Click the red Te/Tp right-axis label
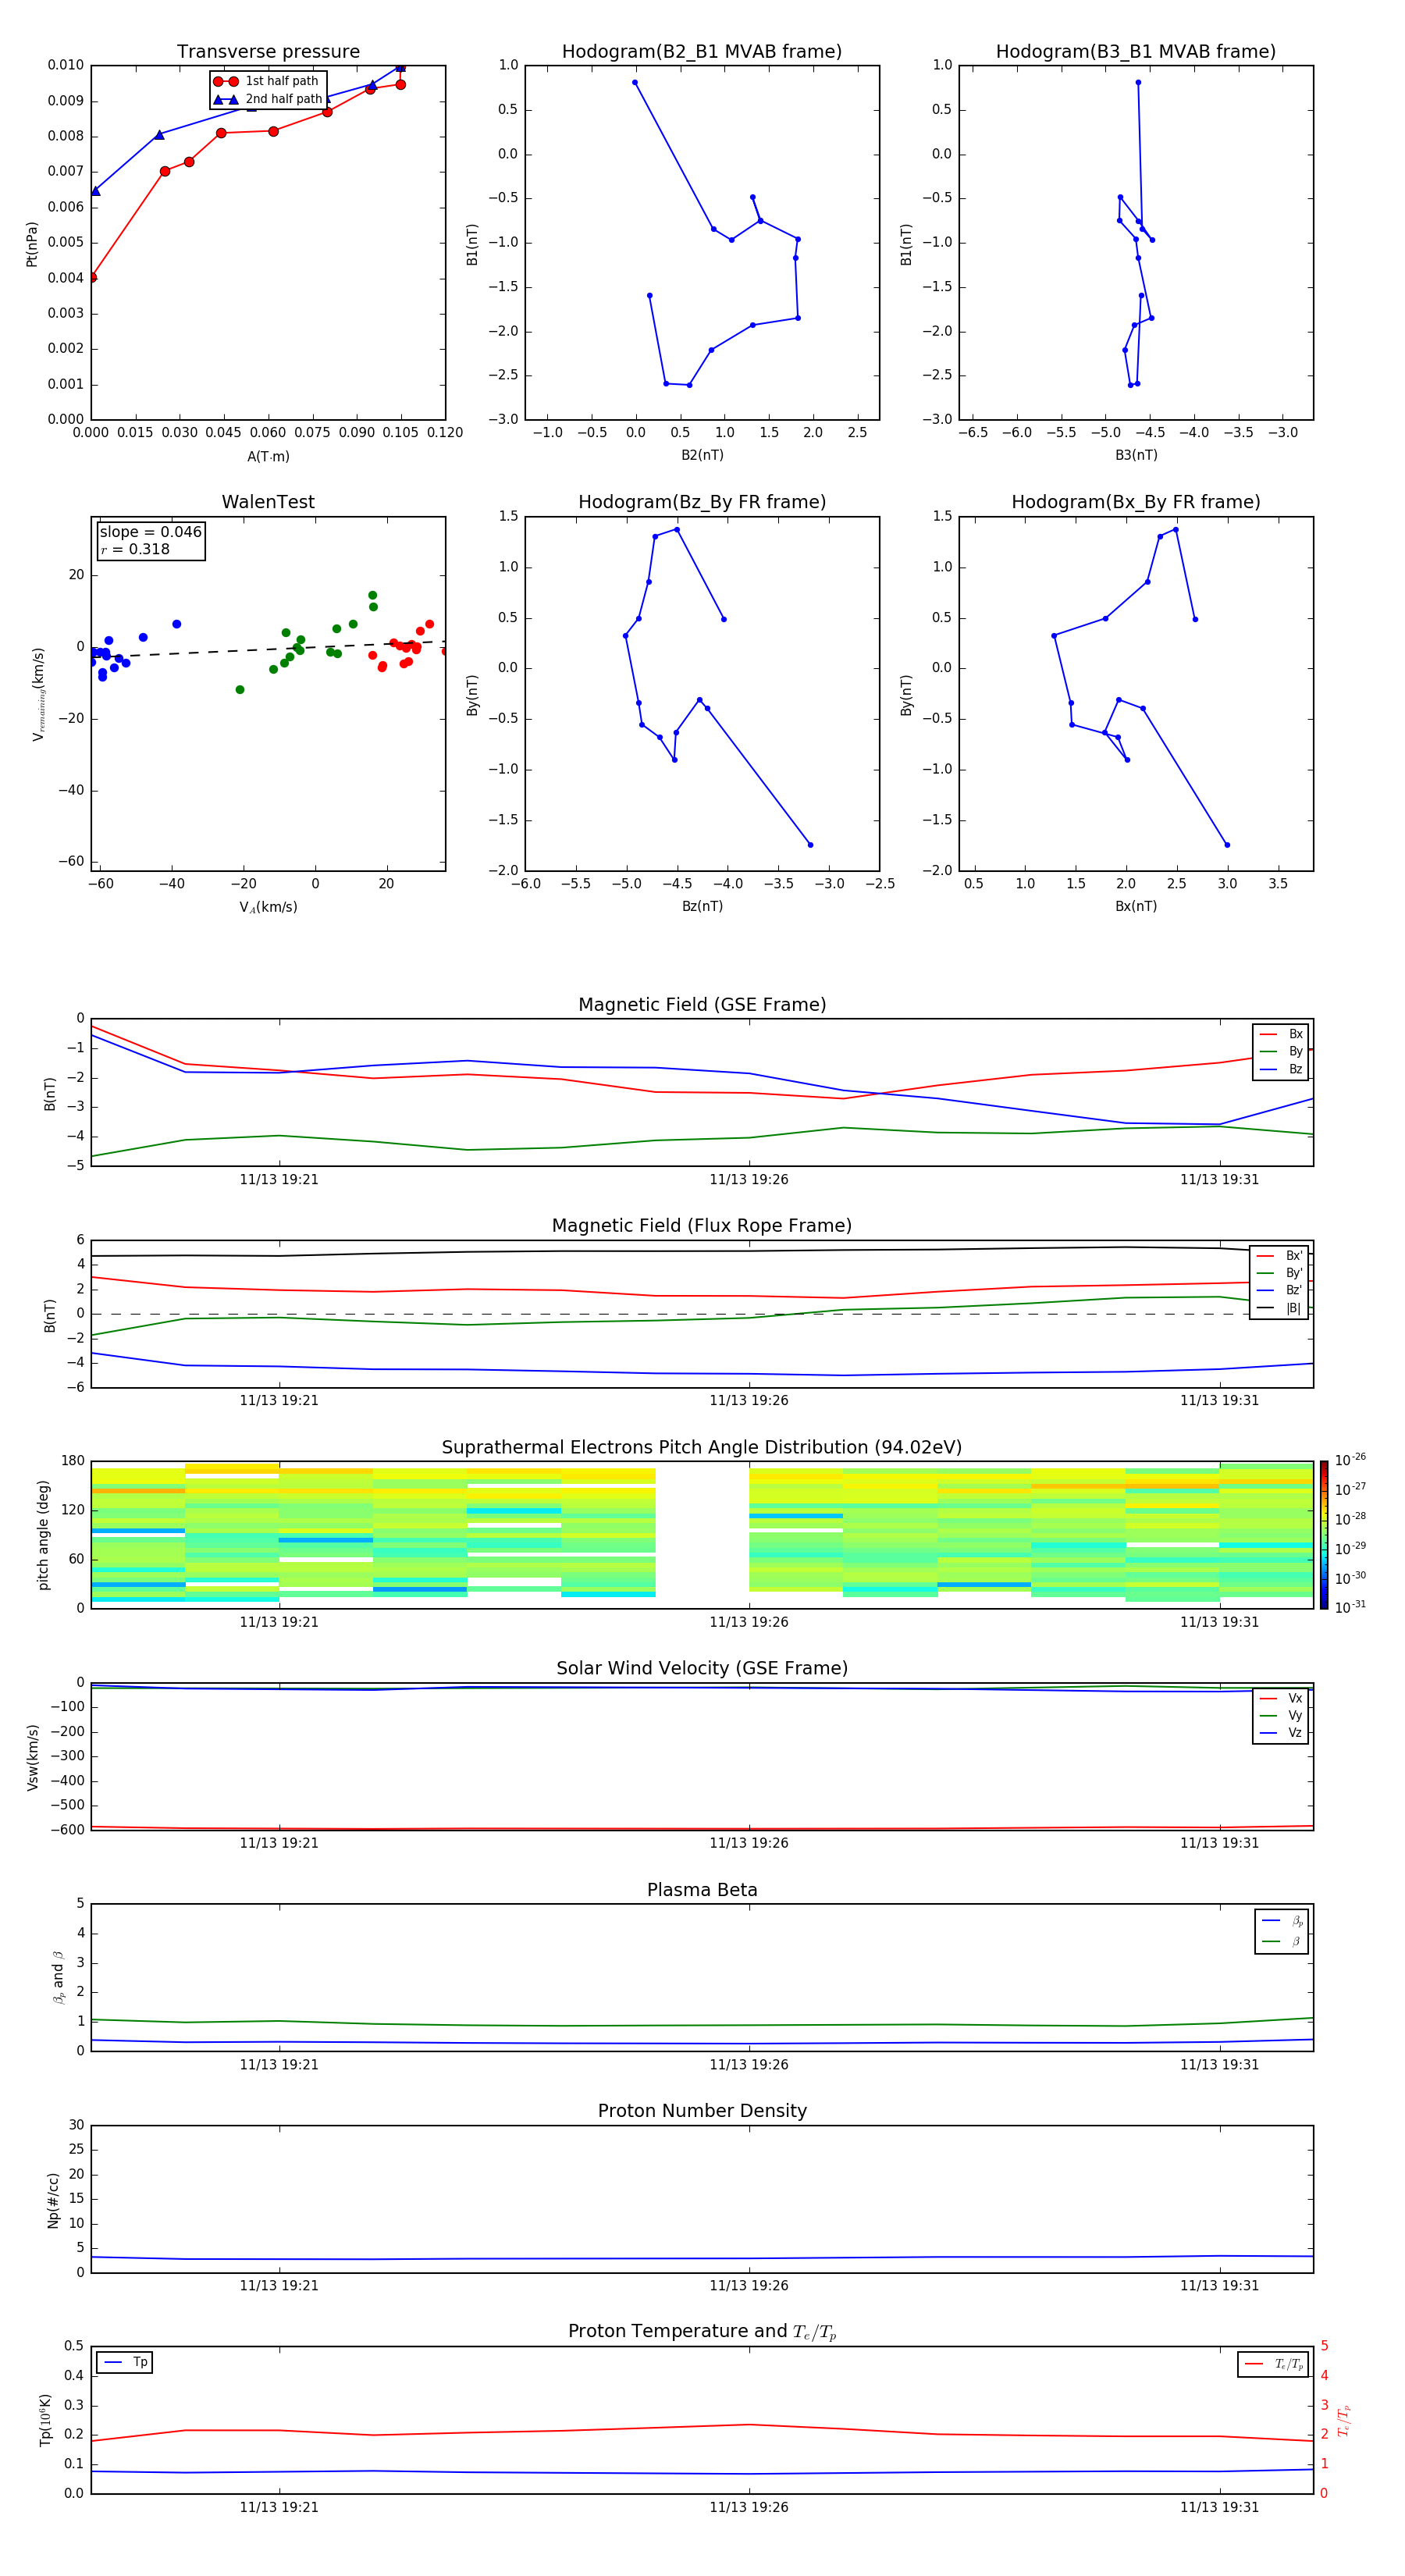Image resolution: width=1405 pixels, height=2576 pixels. [x=1343, y=2420]
